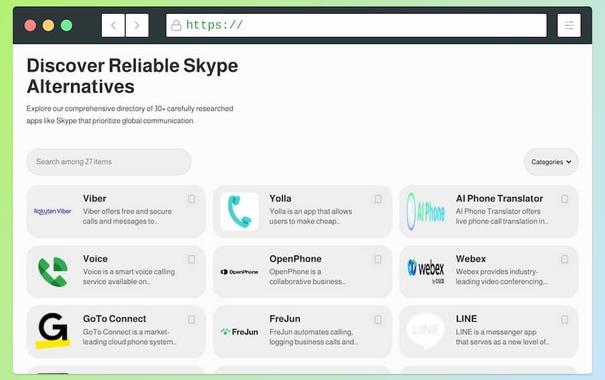Toggle the bookmark on LINE card
Screen dimensions: 605x380
pos(564,319)
